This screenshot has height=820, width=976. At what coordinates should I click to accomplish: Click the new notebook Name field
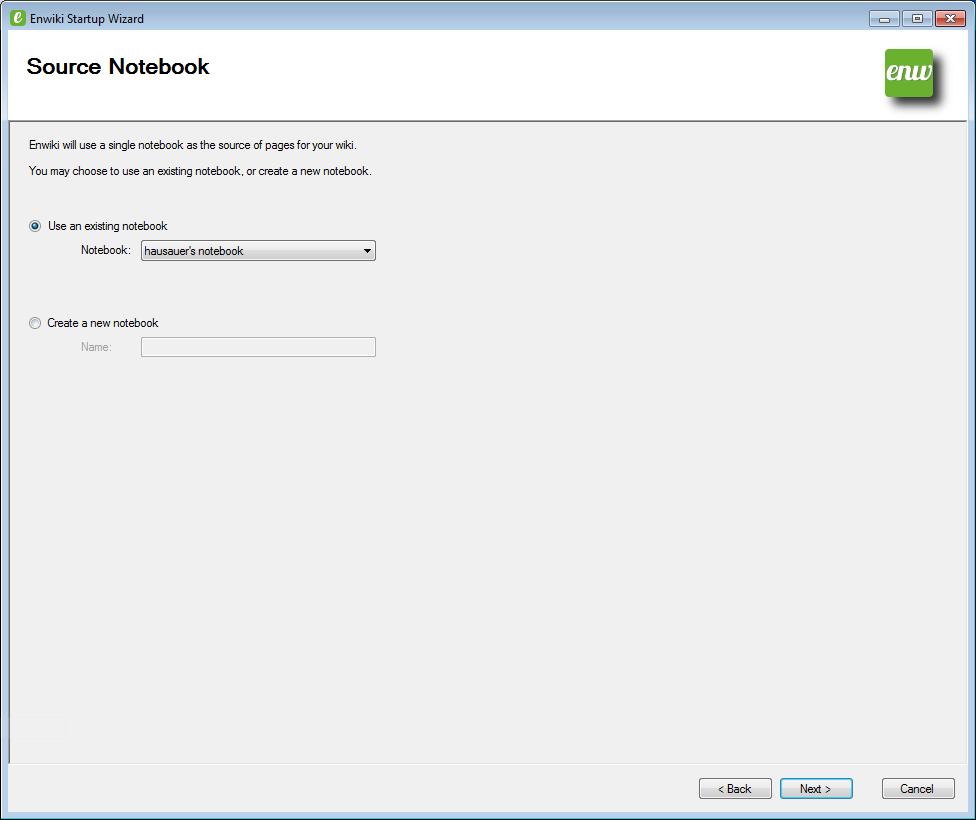click(258, 347)
